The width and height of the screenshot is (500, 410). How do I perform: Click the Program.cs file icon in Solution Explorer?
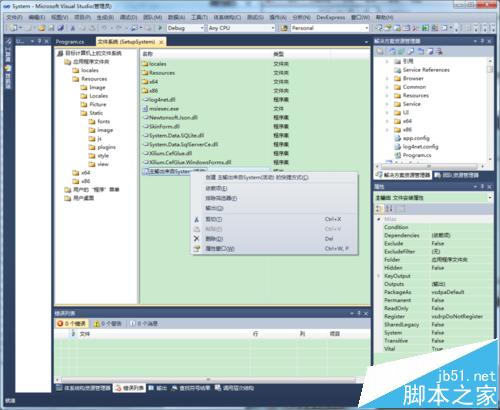point(397,155)
